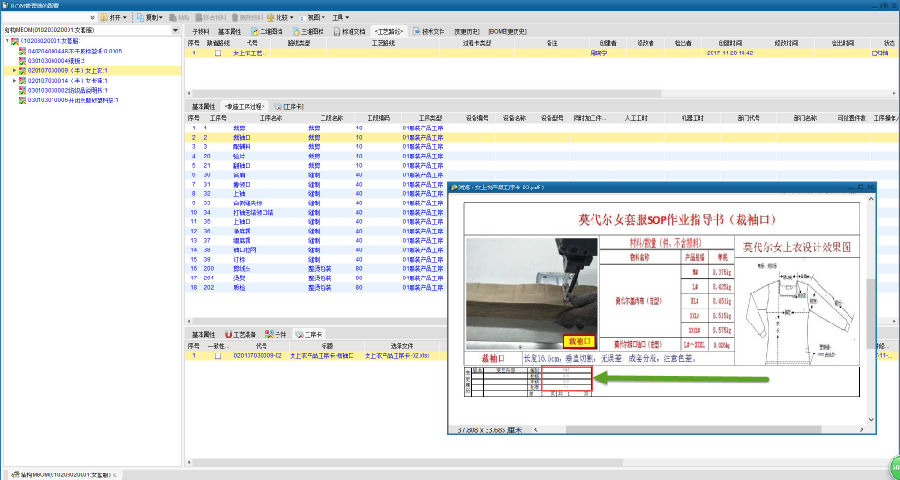The width and height of the screenshot is (900, 480).
Task: Toggle checkbox in 女上衣工艺 route row
Action: pos(218,53)
